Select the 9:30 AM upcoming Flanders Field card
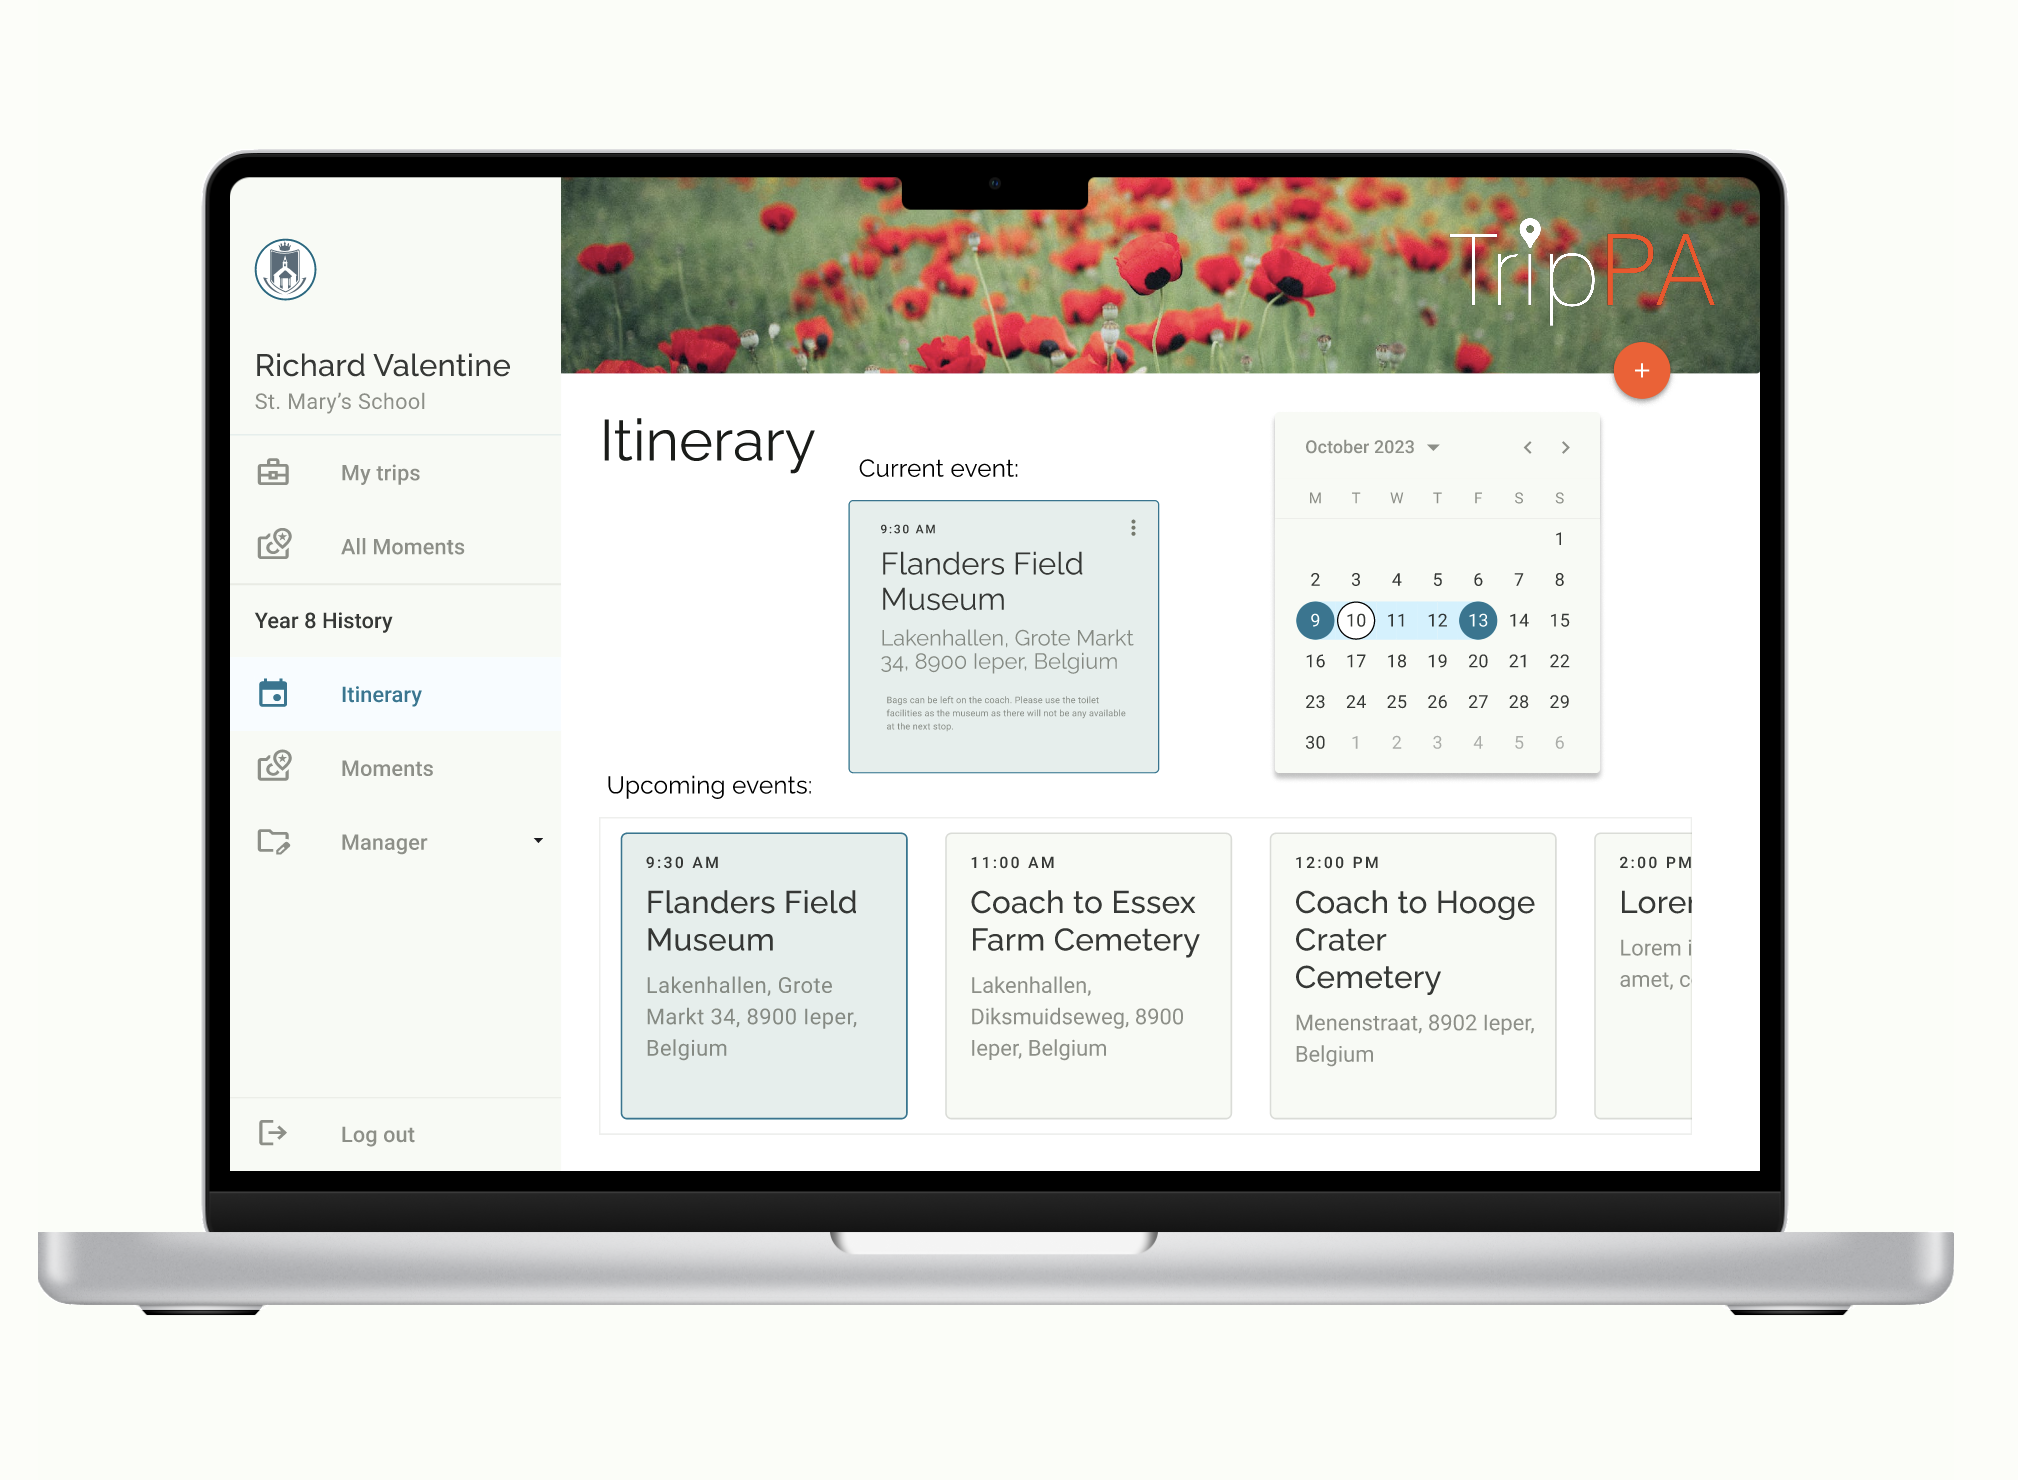The image size is (2018, 1480). pos(764,975)
